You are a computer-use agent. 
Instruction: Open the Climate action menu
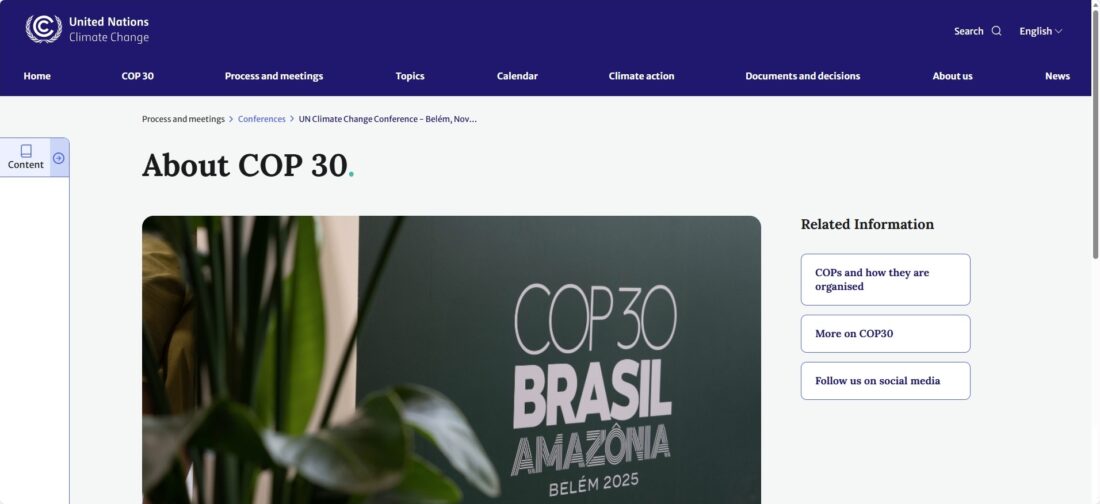(x=641, y=76)
